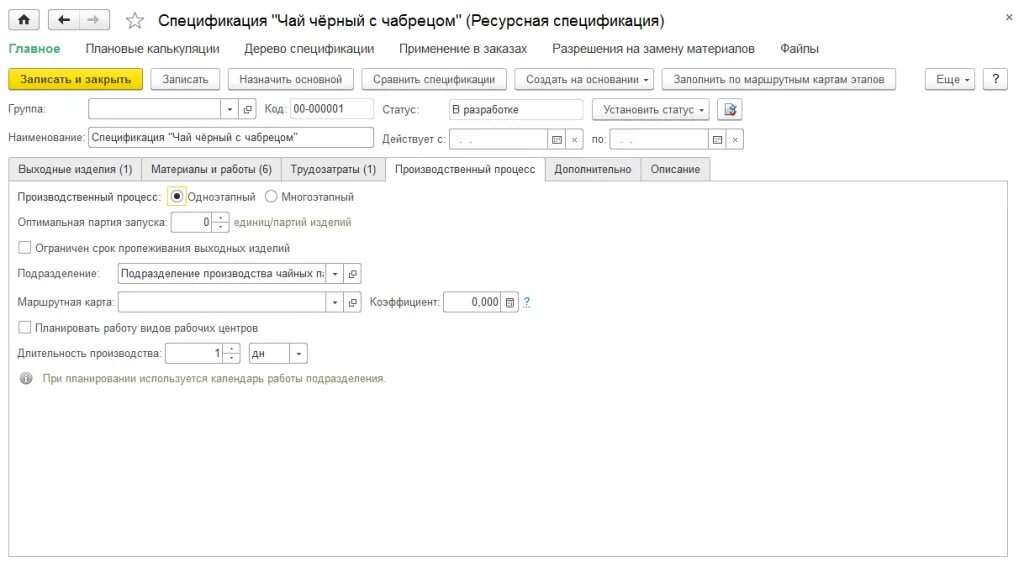Image resolution: width=1024 pixels, height=567 pixels.
Task: Clear the Действует с date field
Action: click(x=574, y=140)
